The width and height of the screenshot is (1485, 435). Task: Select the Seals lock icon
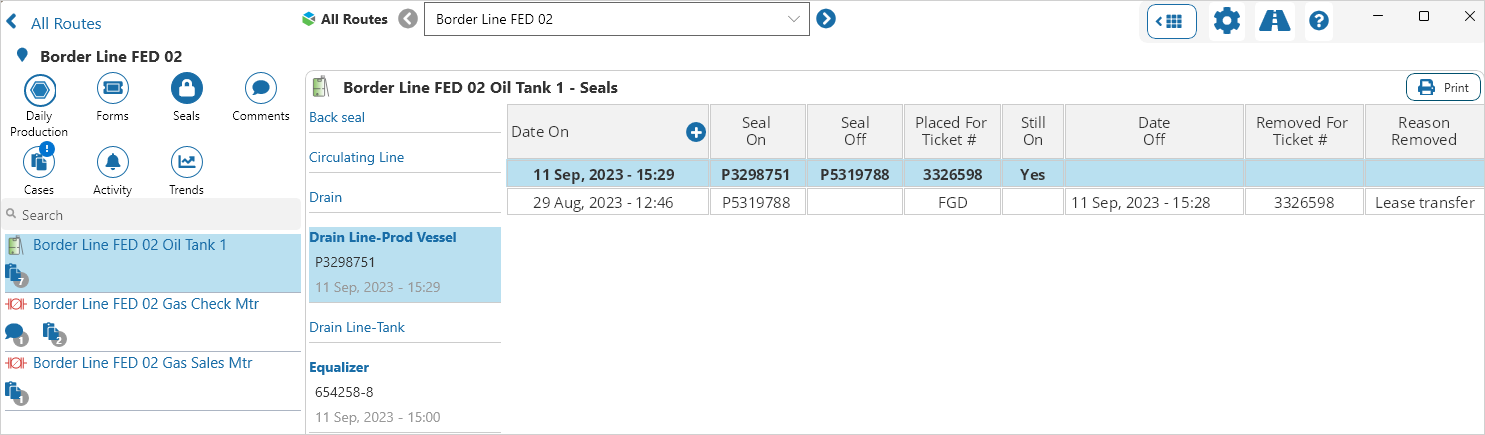point(186,90)
